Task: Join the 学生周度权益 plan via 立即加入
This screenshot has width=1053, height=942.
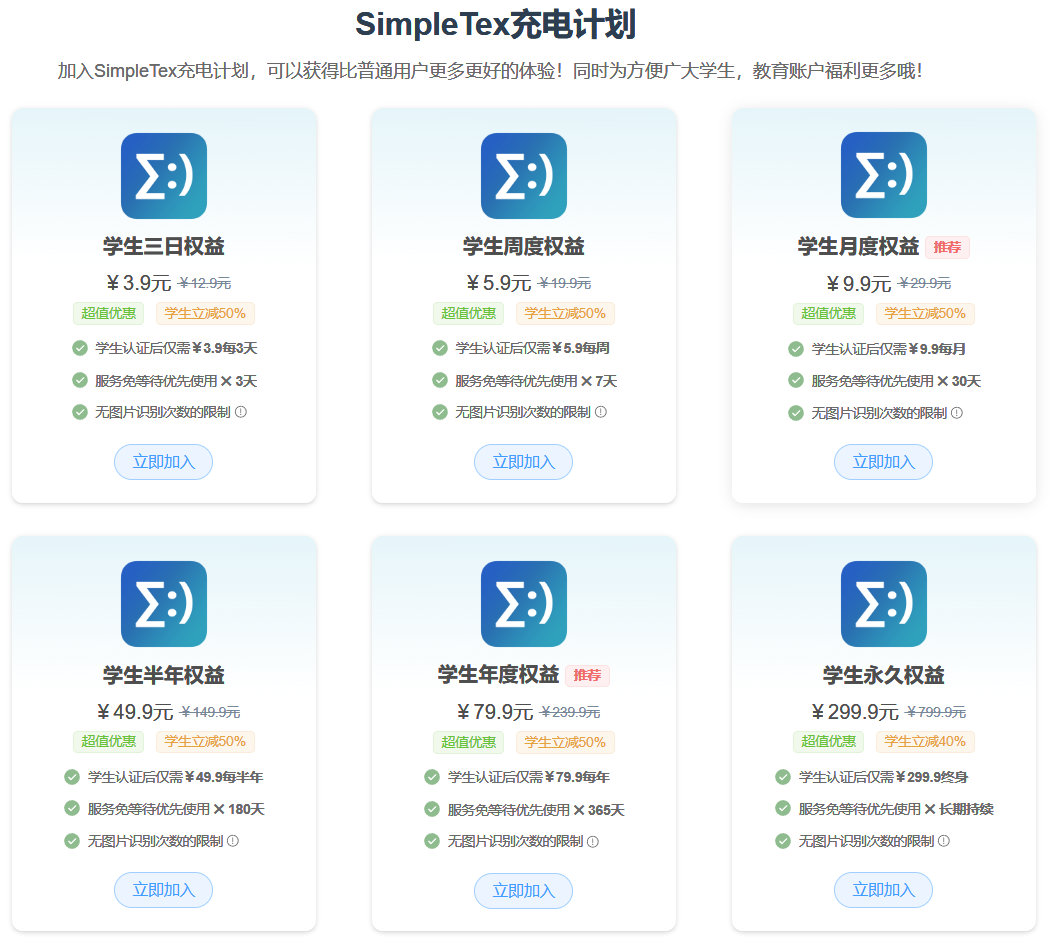Action: (523, 462)
